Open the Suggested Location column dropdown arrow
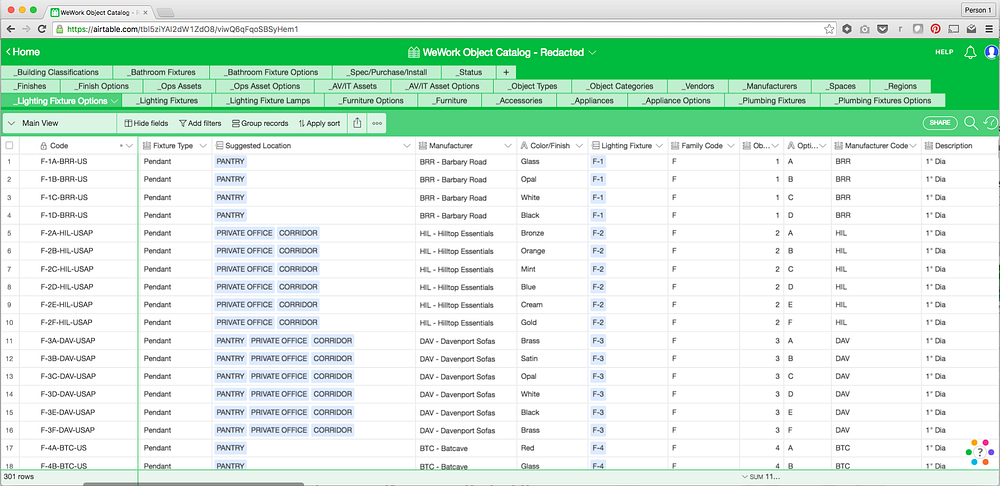The image size is (1000, 486). point(407,145)
